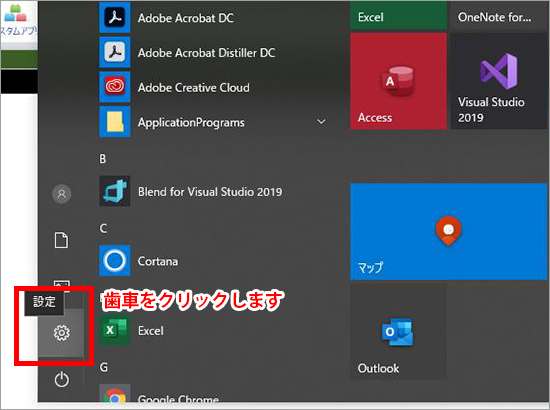Jump to letter B section header
Screen dimensions: 550x410
click(103, 159)
